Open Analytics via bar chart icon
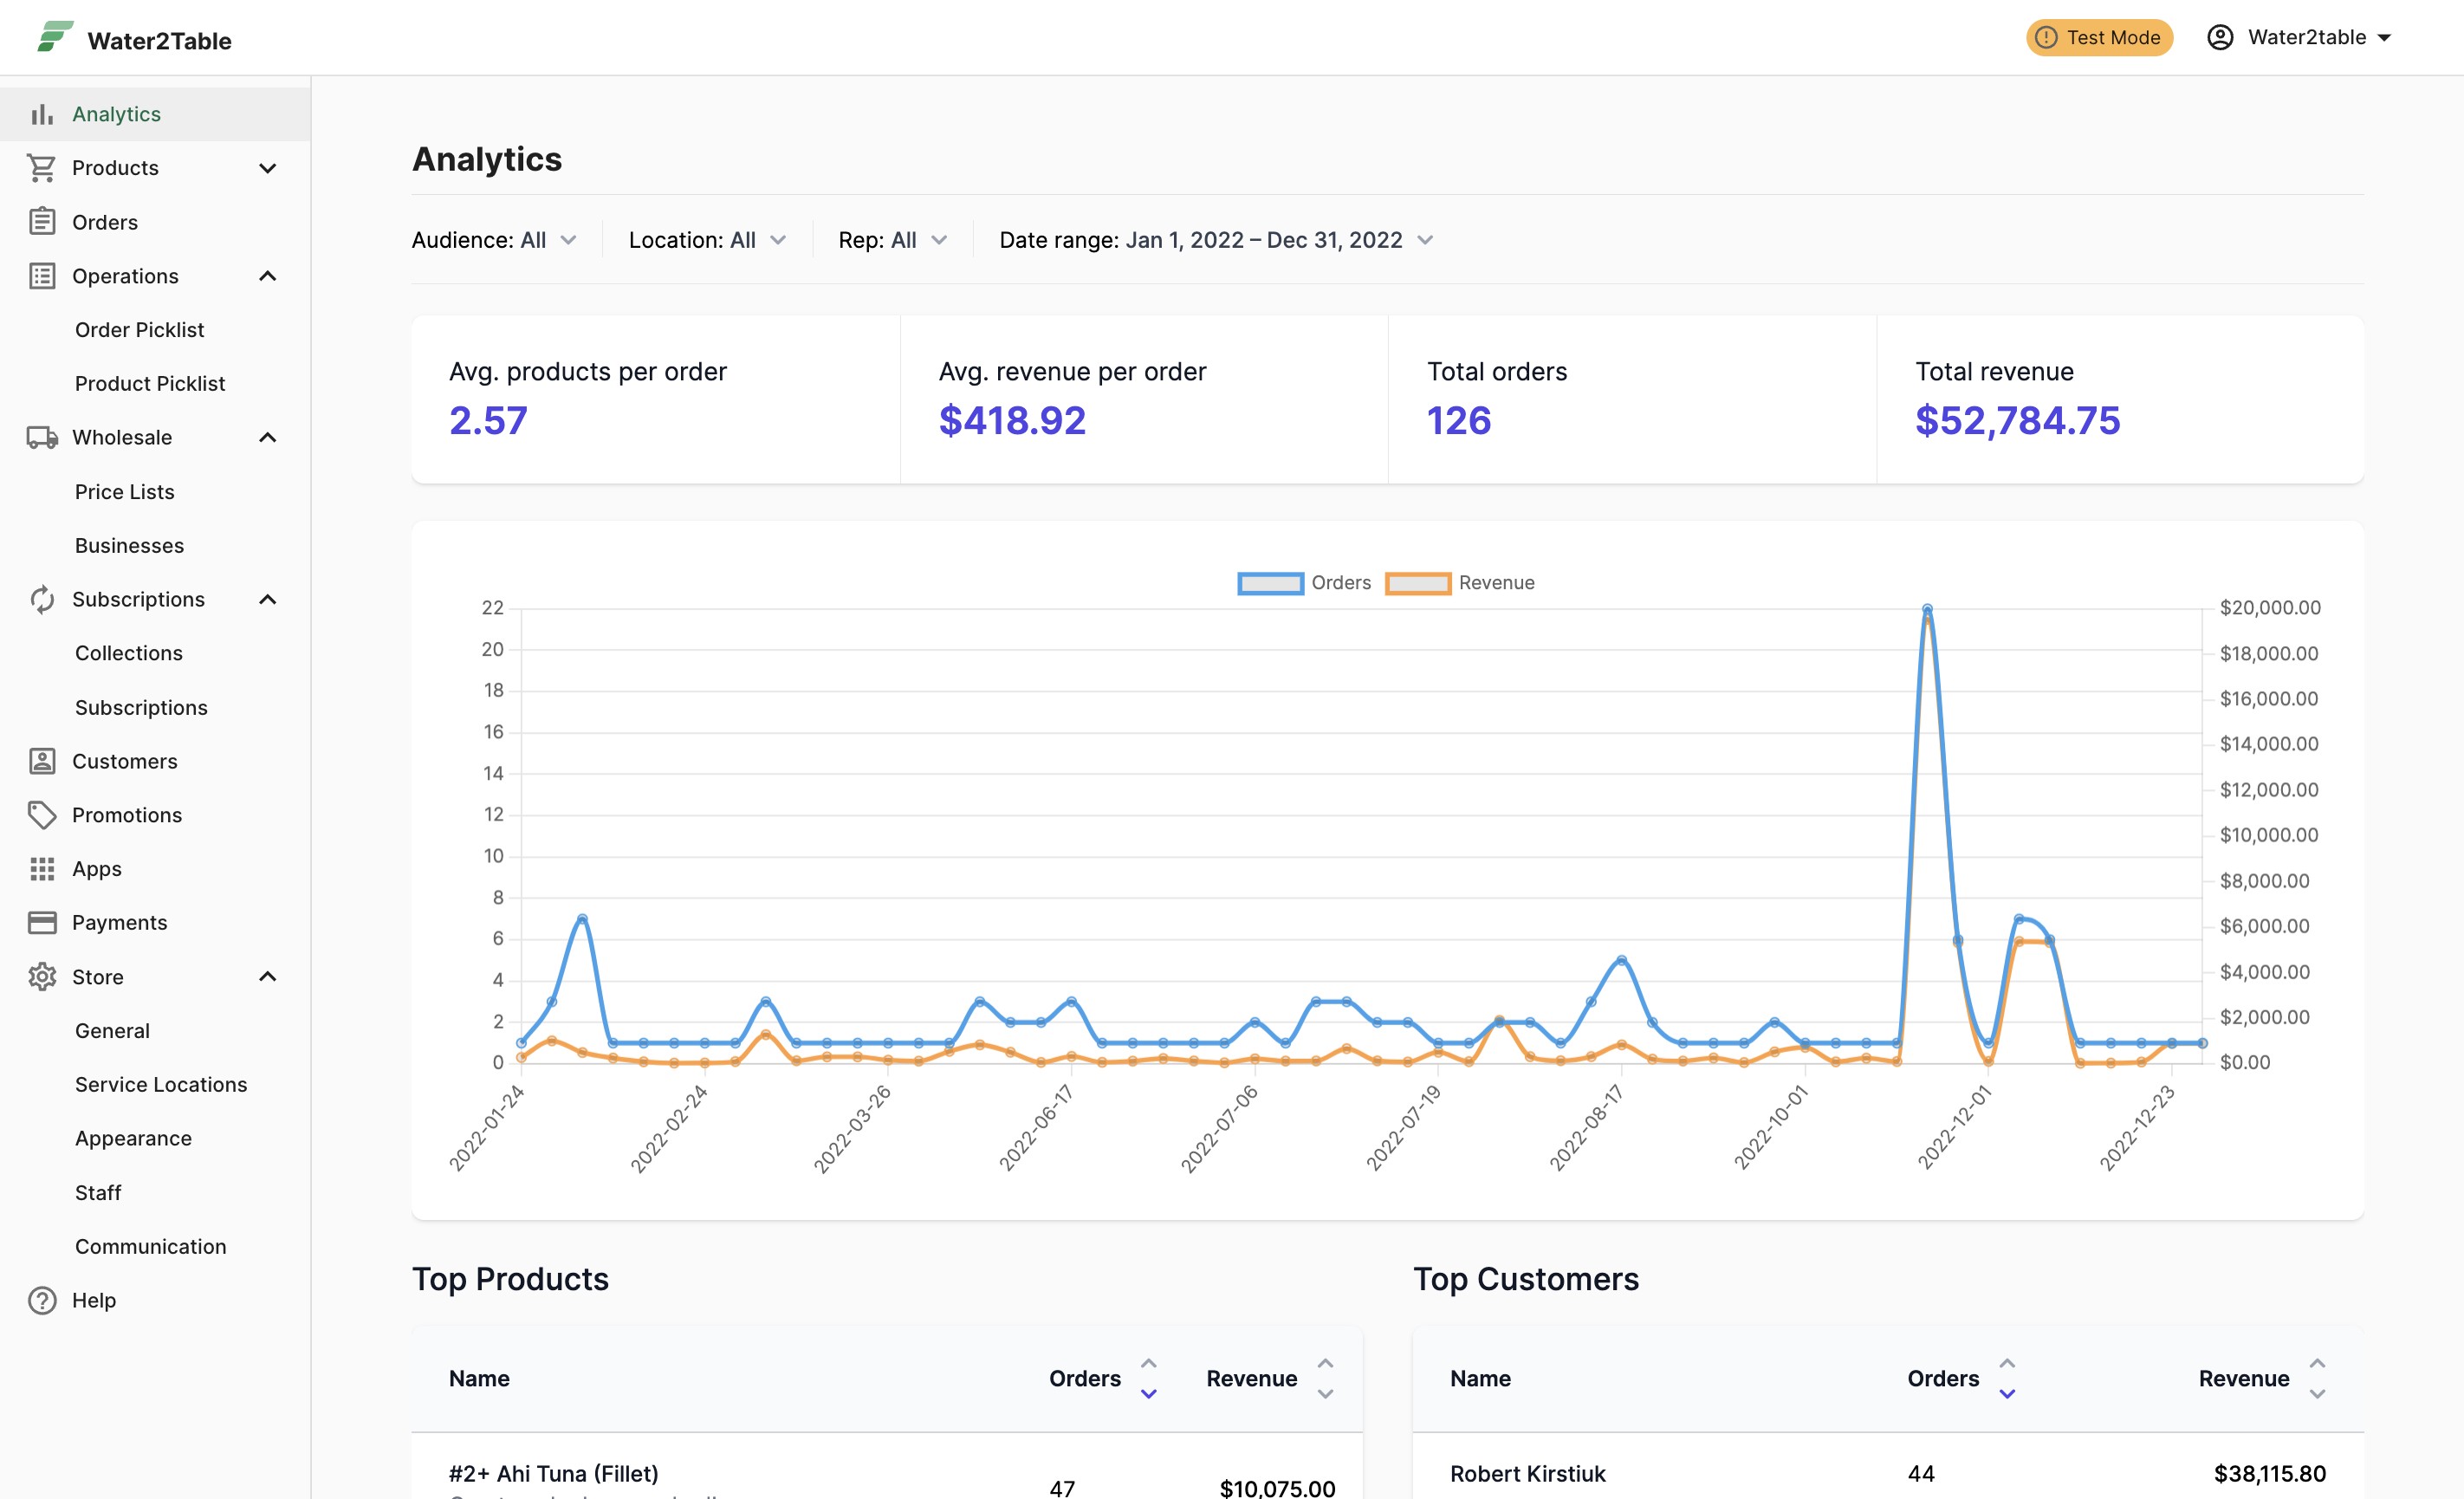 [x=42, y=114]
